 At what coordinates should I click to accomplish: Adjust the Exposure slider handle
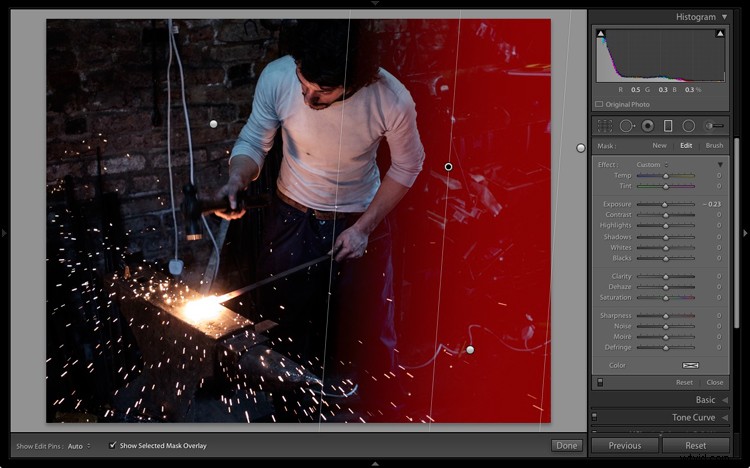point(664,205)
